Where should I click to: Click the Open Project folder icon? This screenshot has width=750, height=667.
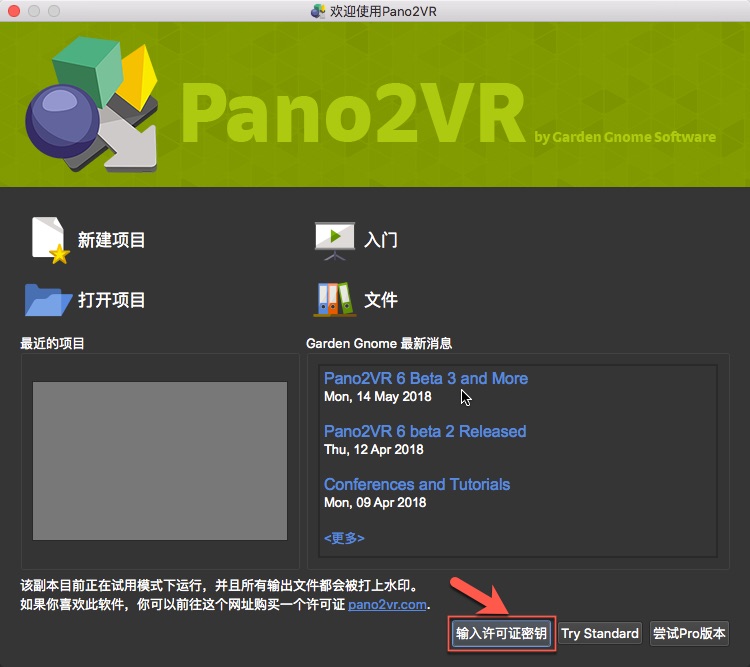(x=48, y=299)
